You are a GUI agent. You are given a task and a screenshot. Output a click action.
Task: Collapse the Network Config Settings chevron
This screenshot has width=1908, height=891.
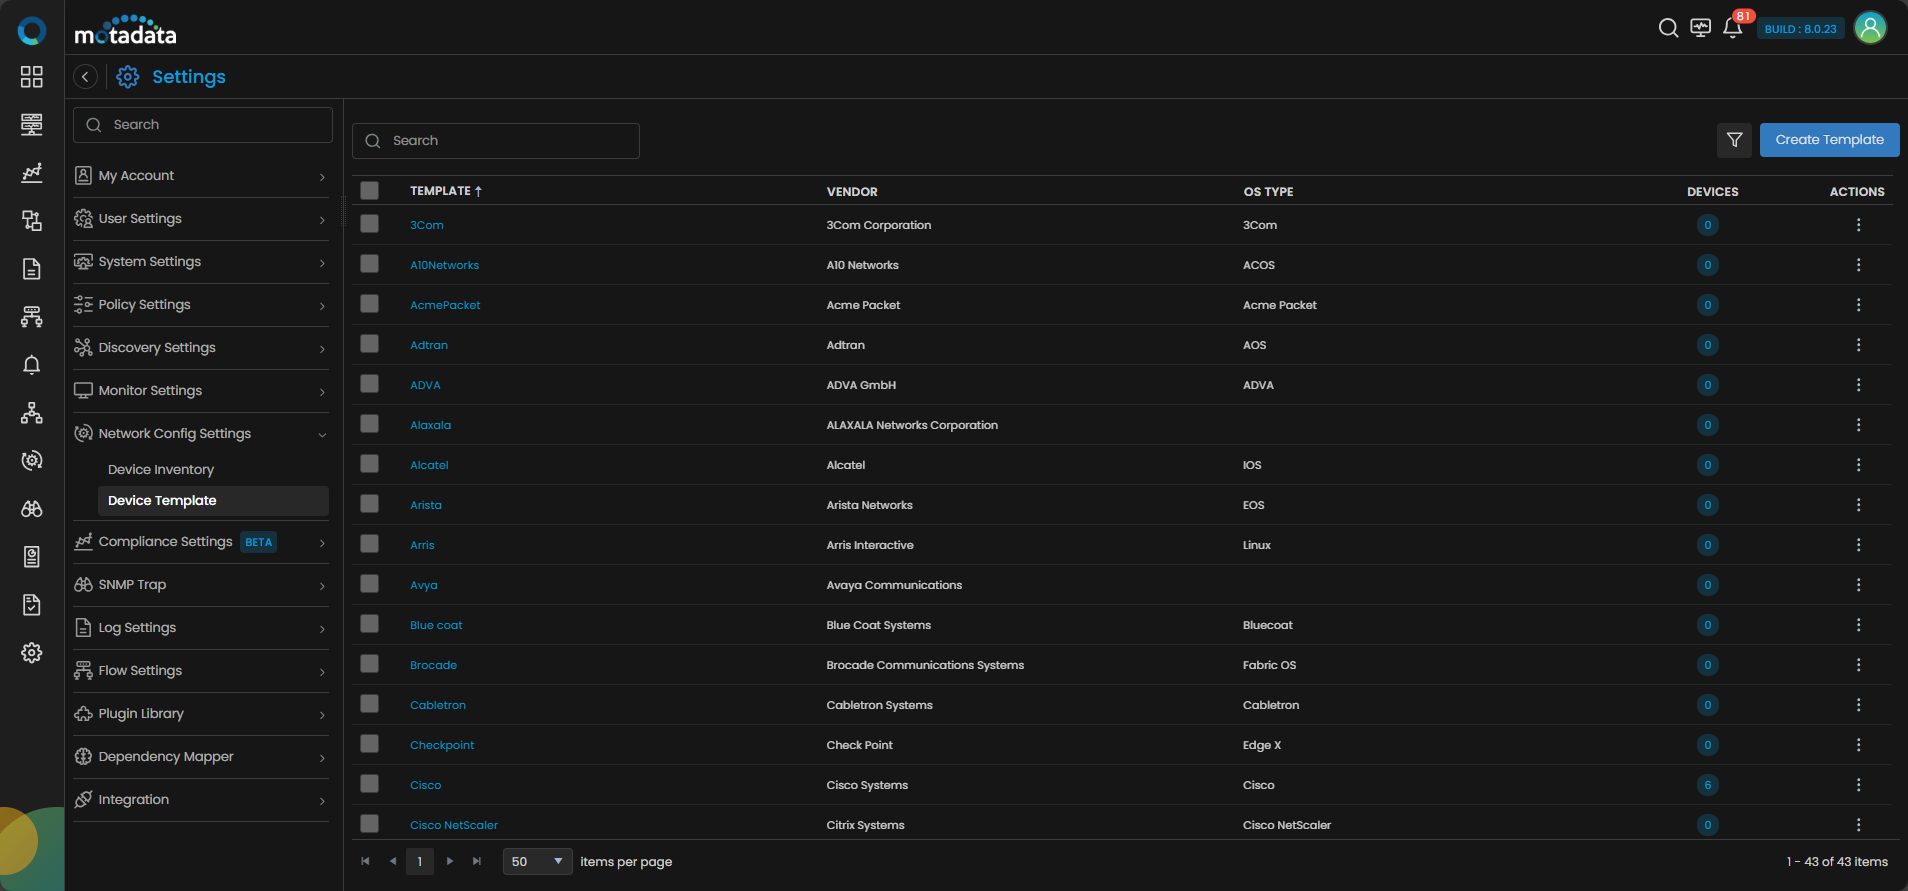pyautogui.click(x=322, y=435)
